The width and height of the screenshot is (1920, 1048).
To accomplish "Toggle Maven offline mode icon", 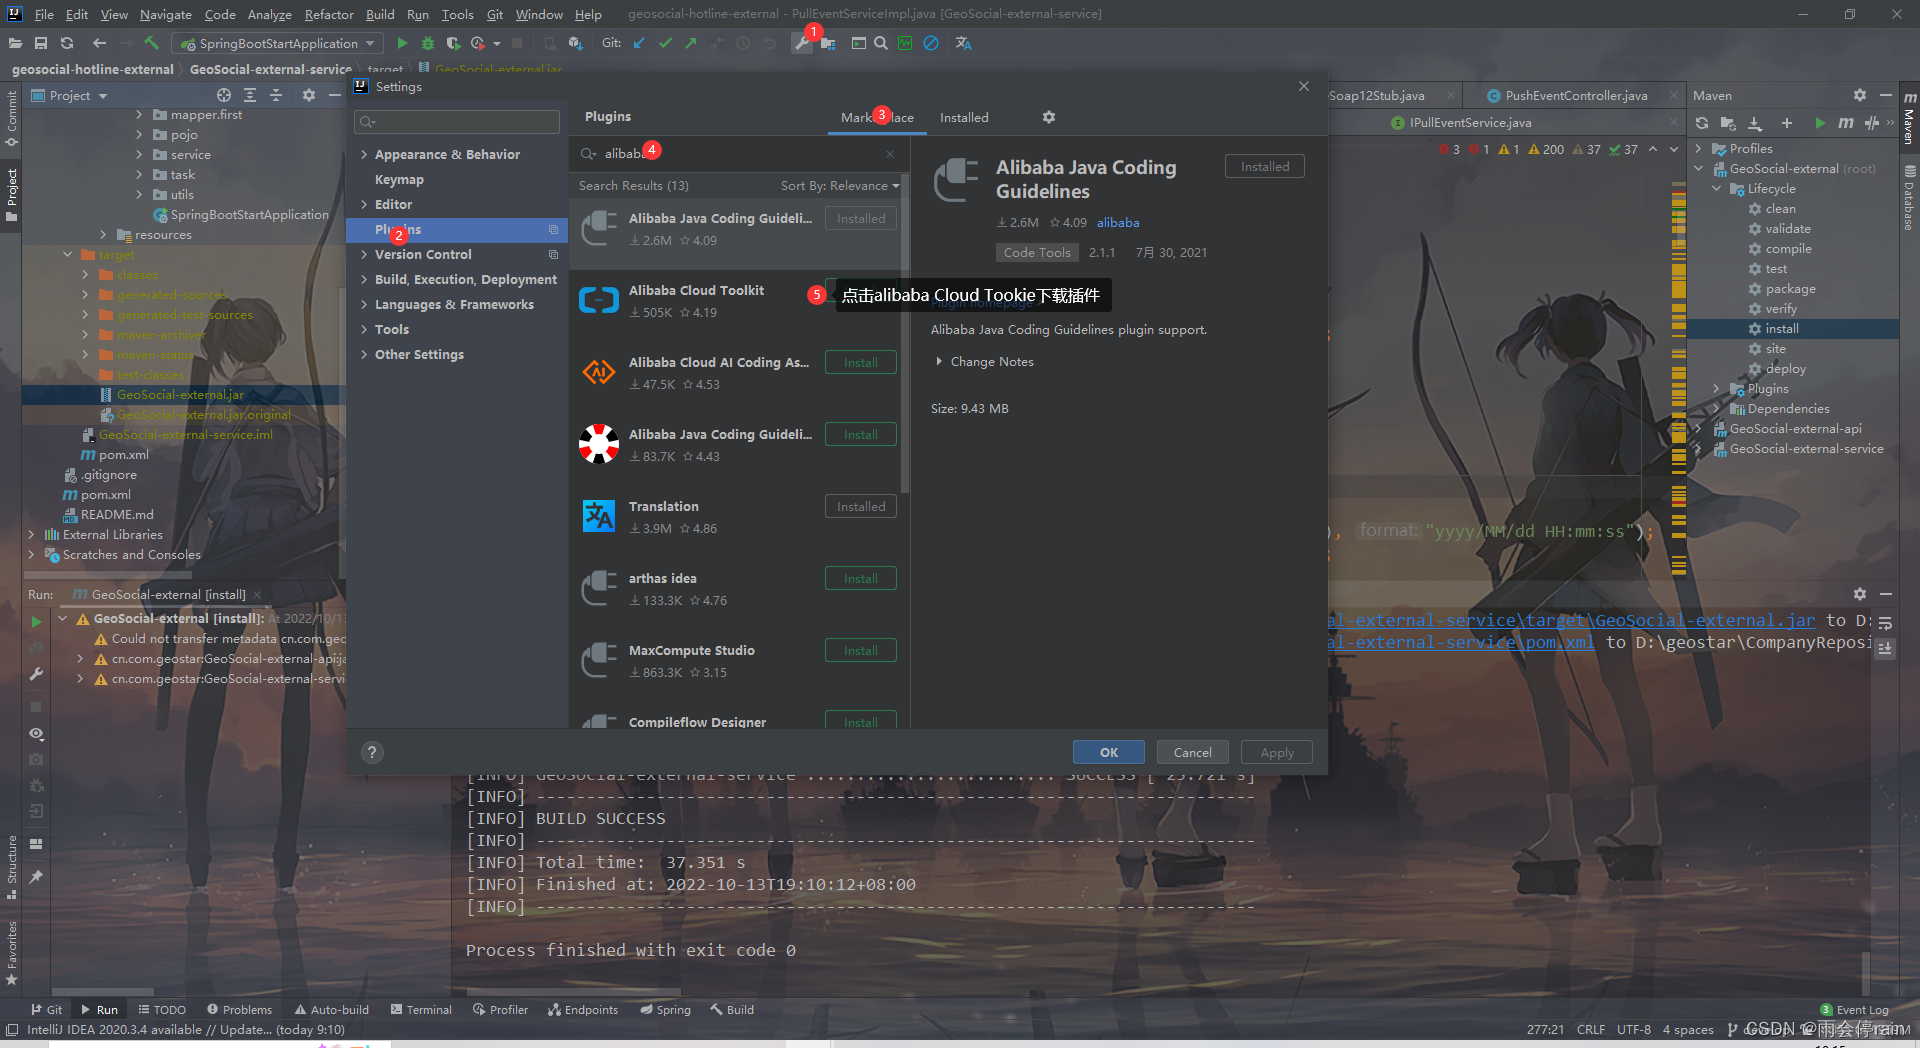I will pyautogui.click(x=1871, y=123).
